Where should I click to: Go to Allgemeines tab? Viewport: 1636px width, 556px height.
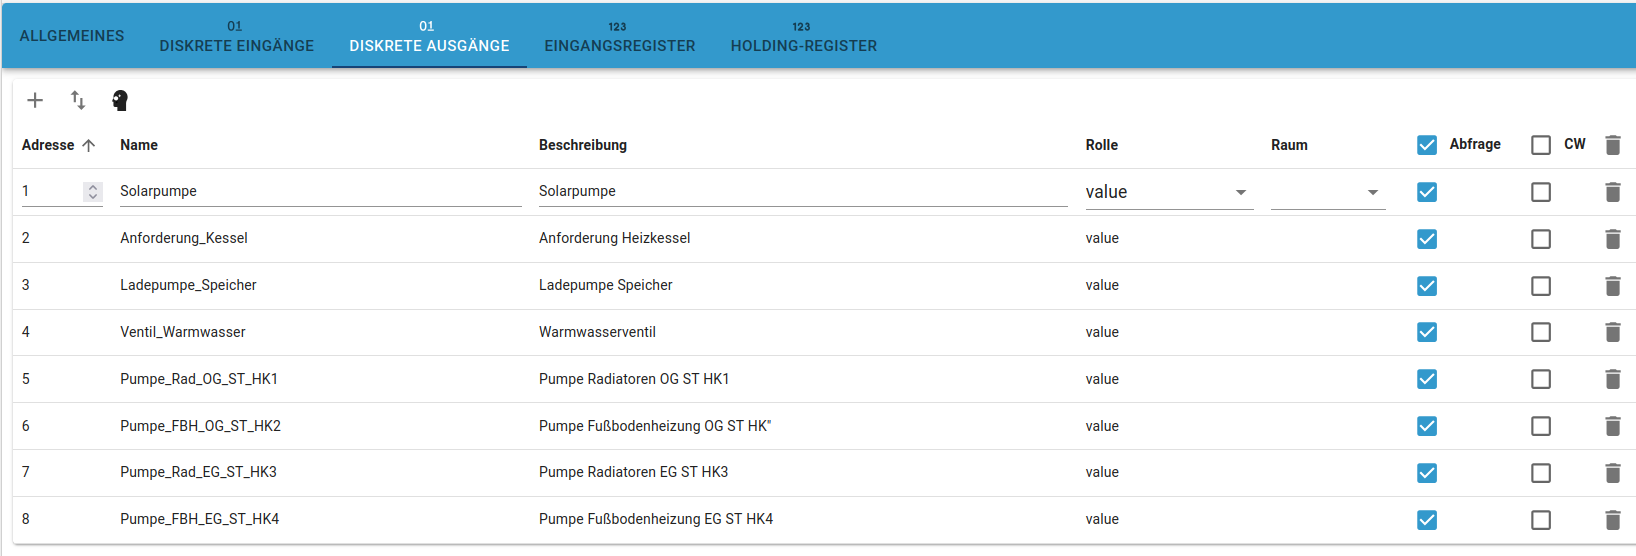pyautogui.click(x=72, y=36)
